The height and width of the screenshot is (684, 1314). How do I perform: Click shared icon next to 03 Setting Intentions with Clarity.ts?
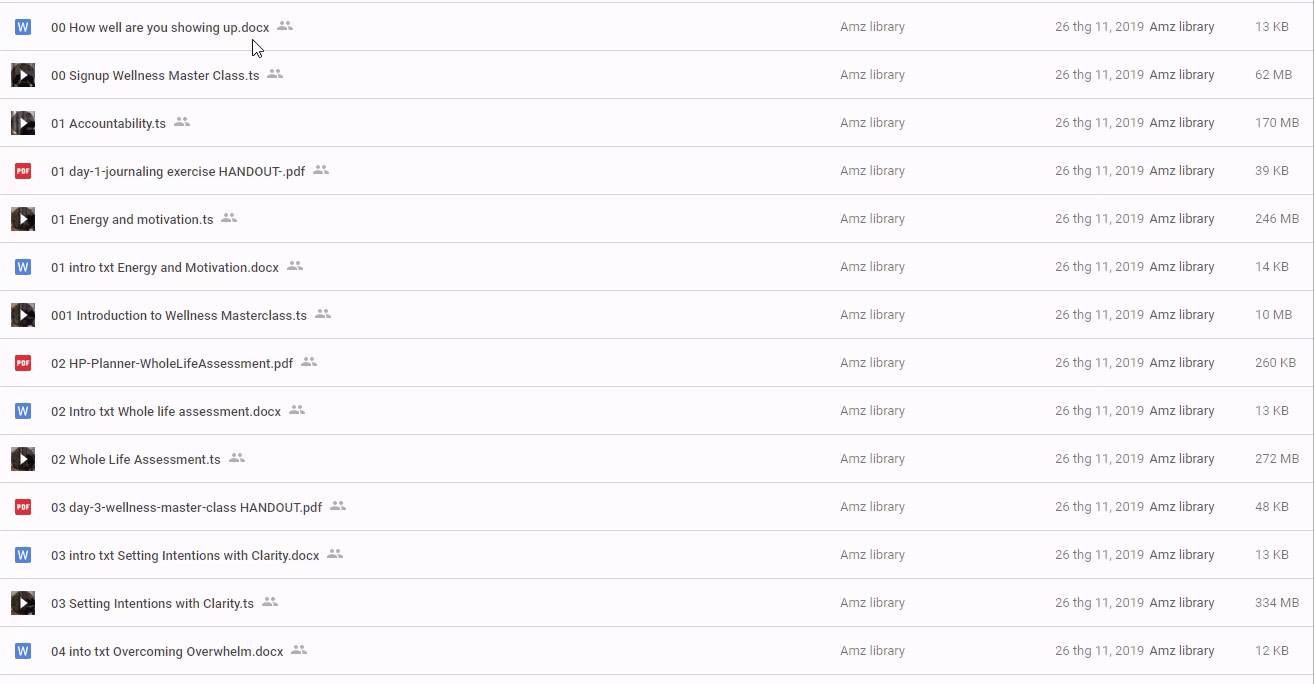tap(270, 602)
